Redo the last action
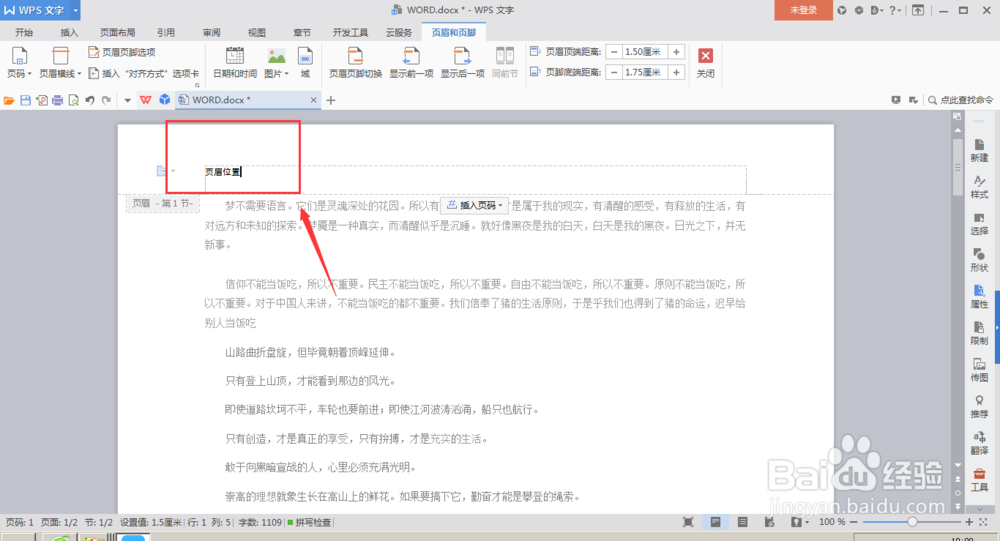Viewport: 1000px width, 541px height. [x=107, y=100]
